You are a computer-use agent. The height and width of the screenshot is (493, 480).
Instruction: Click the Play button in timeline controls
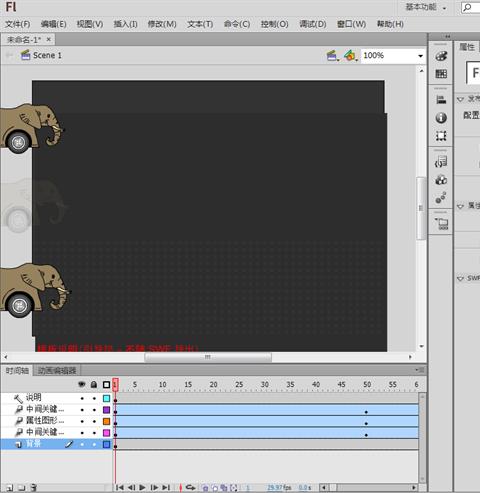click(x=142, y=487)
